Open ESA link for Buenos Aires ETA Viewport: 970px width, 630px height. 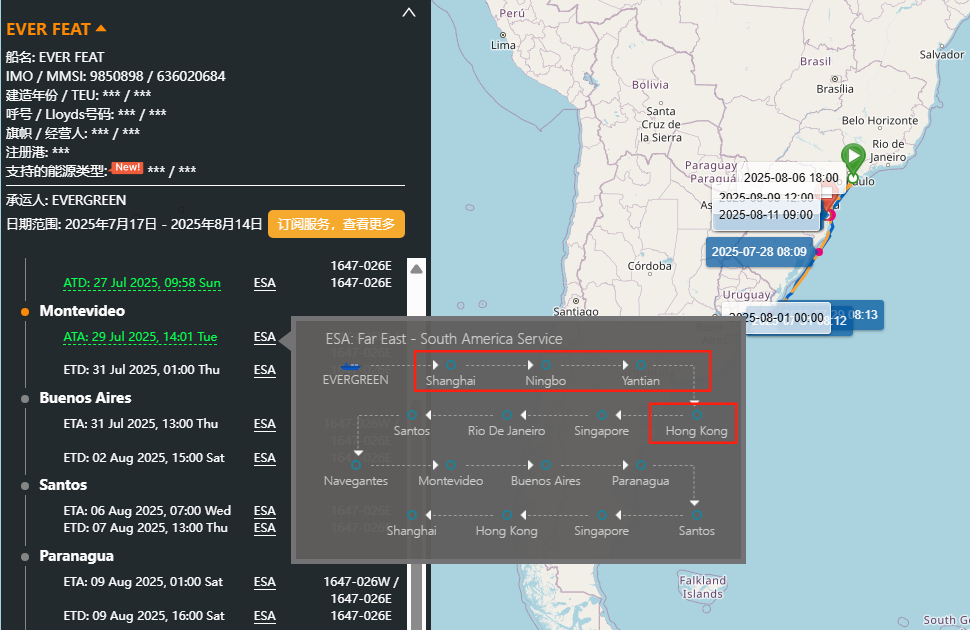(x=264, y=424)
